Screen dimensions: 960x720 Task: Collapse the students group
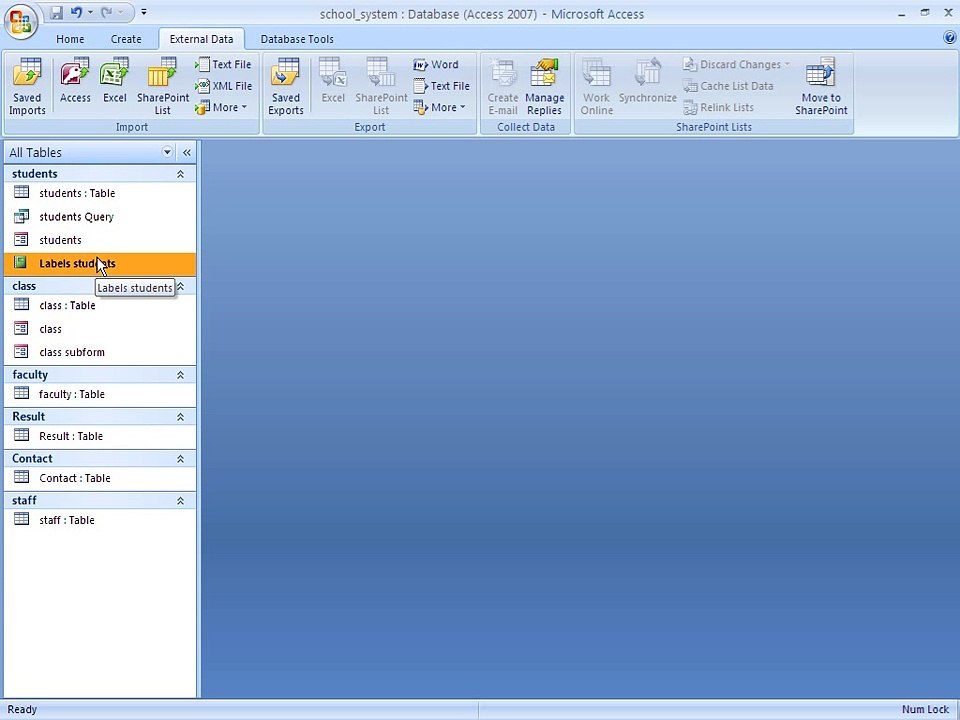[x=181, y=174]
